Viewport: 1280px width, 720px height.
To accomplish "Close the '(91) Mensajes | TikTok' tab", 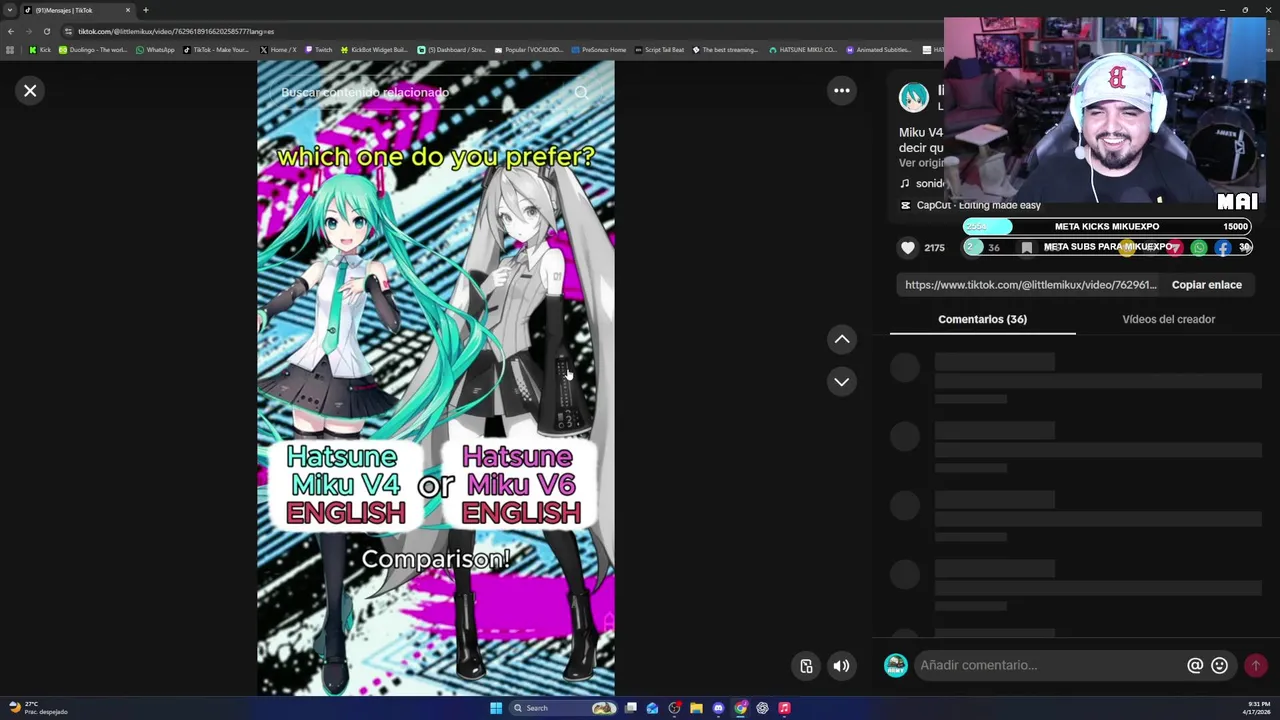I will 127,10.
